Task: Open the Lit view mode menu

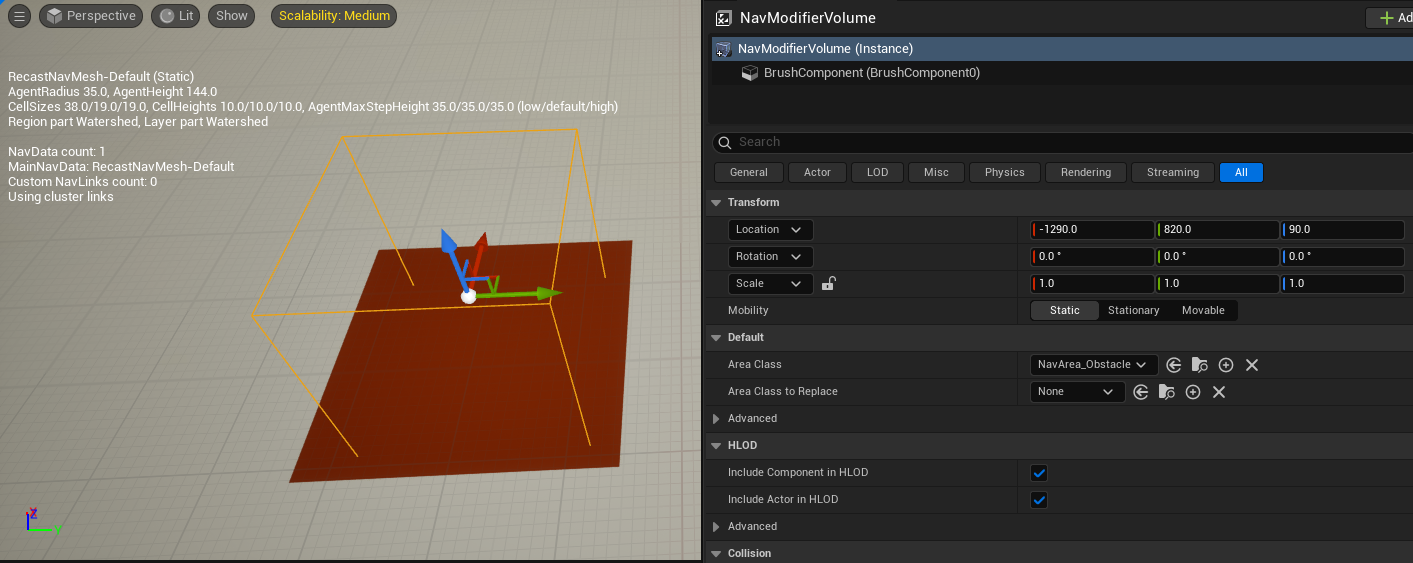Action: 176,16
